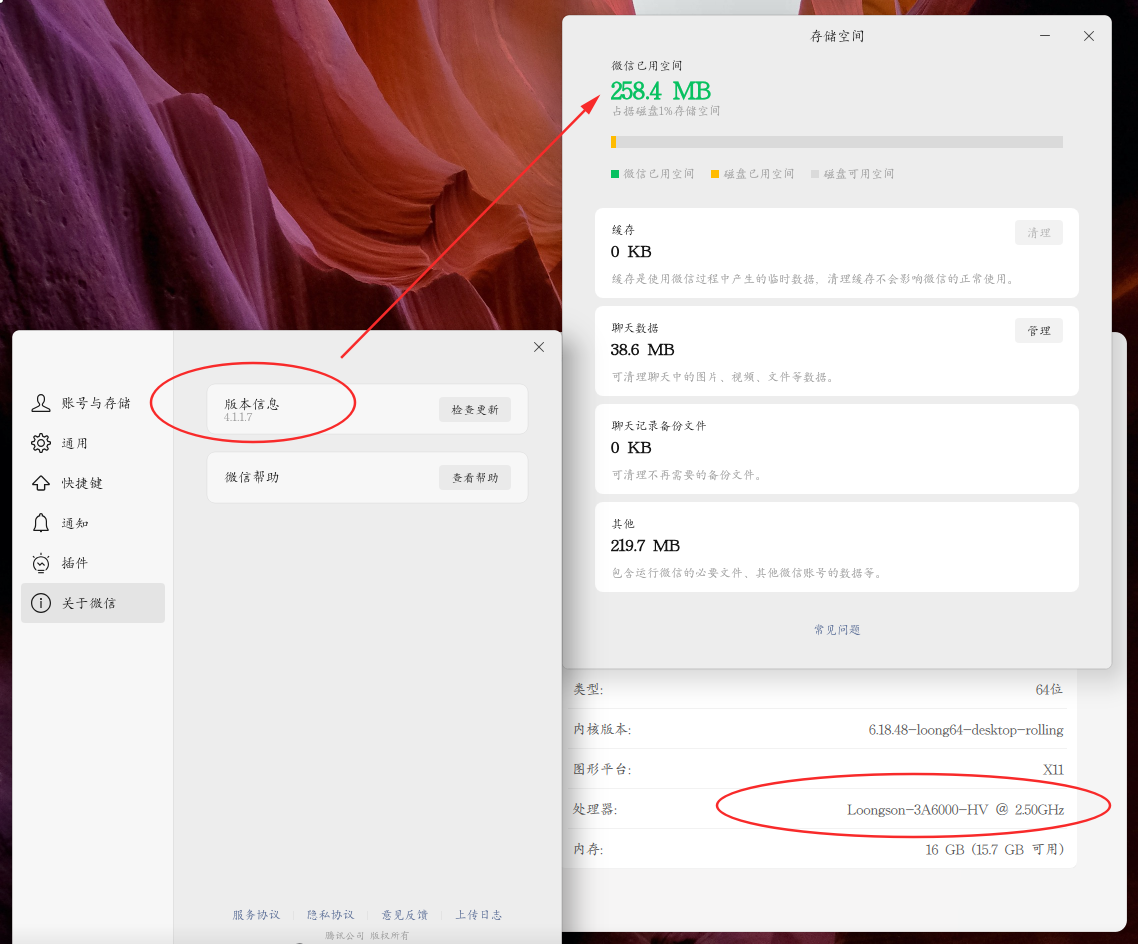Viewport: 1138px width, 944px height.
Task: Minimize the 存储空间 window
Action: click(x=1045, y=36)
